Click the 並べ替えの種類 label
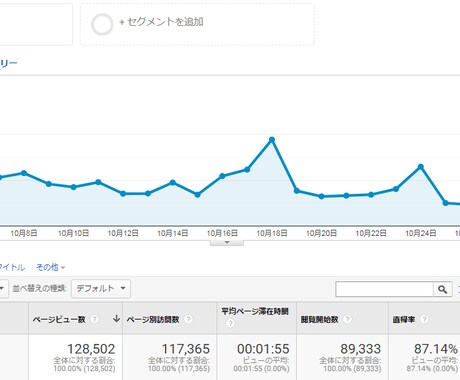The height and width of the screenshot is (380, 460). click(x=39, y=288)
